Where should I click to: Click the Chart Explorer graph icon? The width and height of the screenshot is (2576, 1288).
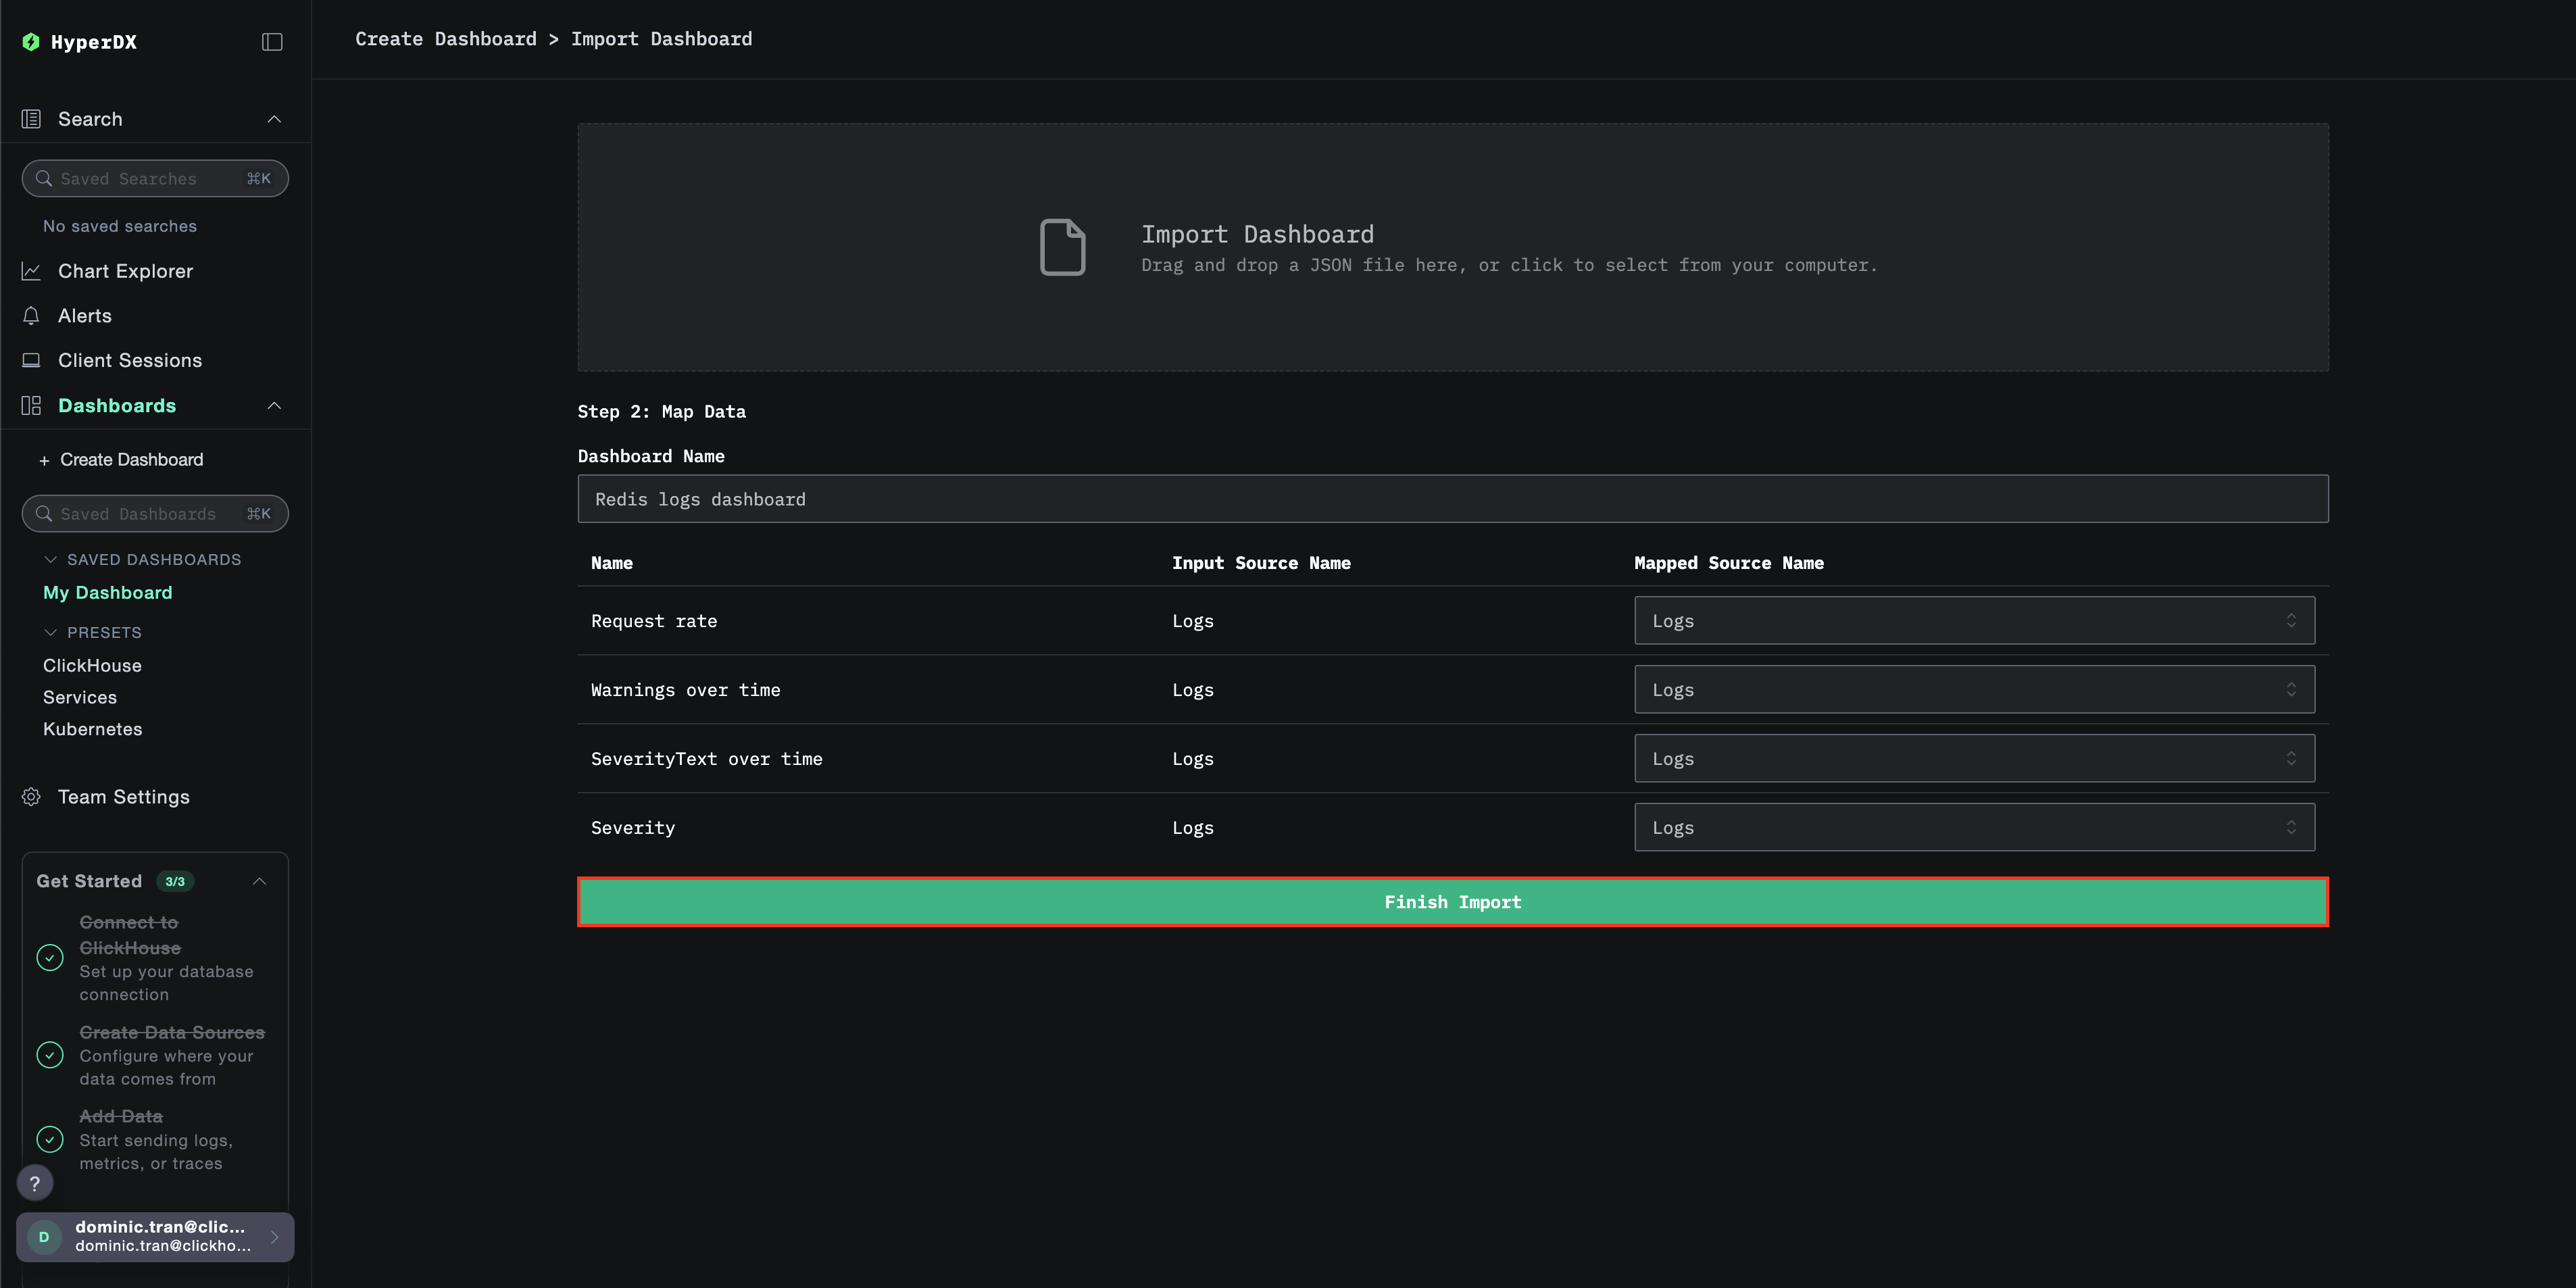coord(31,271)
